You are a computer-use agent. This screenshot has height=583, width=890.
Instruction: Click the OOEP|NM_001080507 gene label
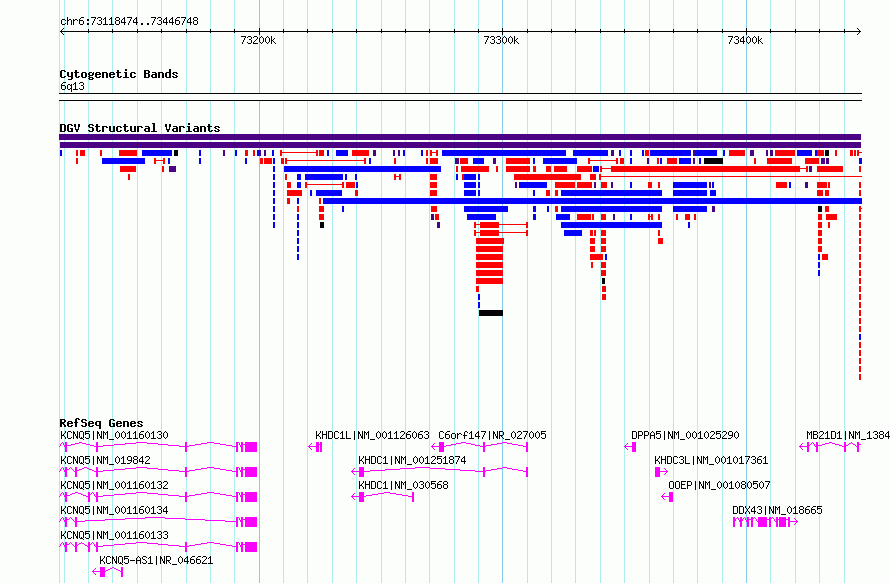pyautogui.click(x=719, y=485)
